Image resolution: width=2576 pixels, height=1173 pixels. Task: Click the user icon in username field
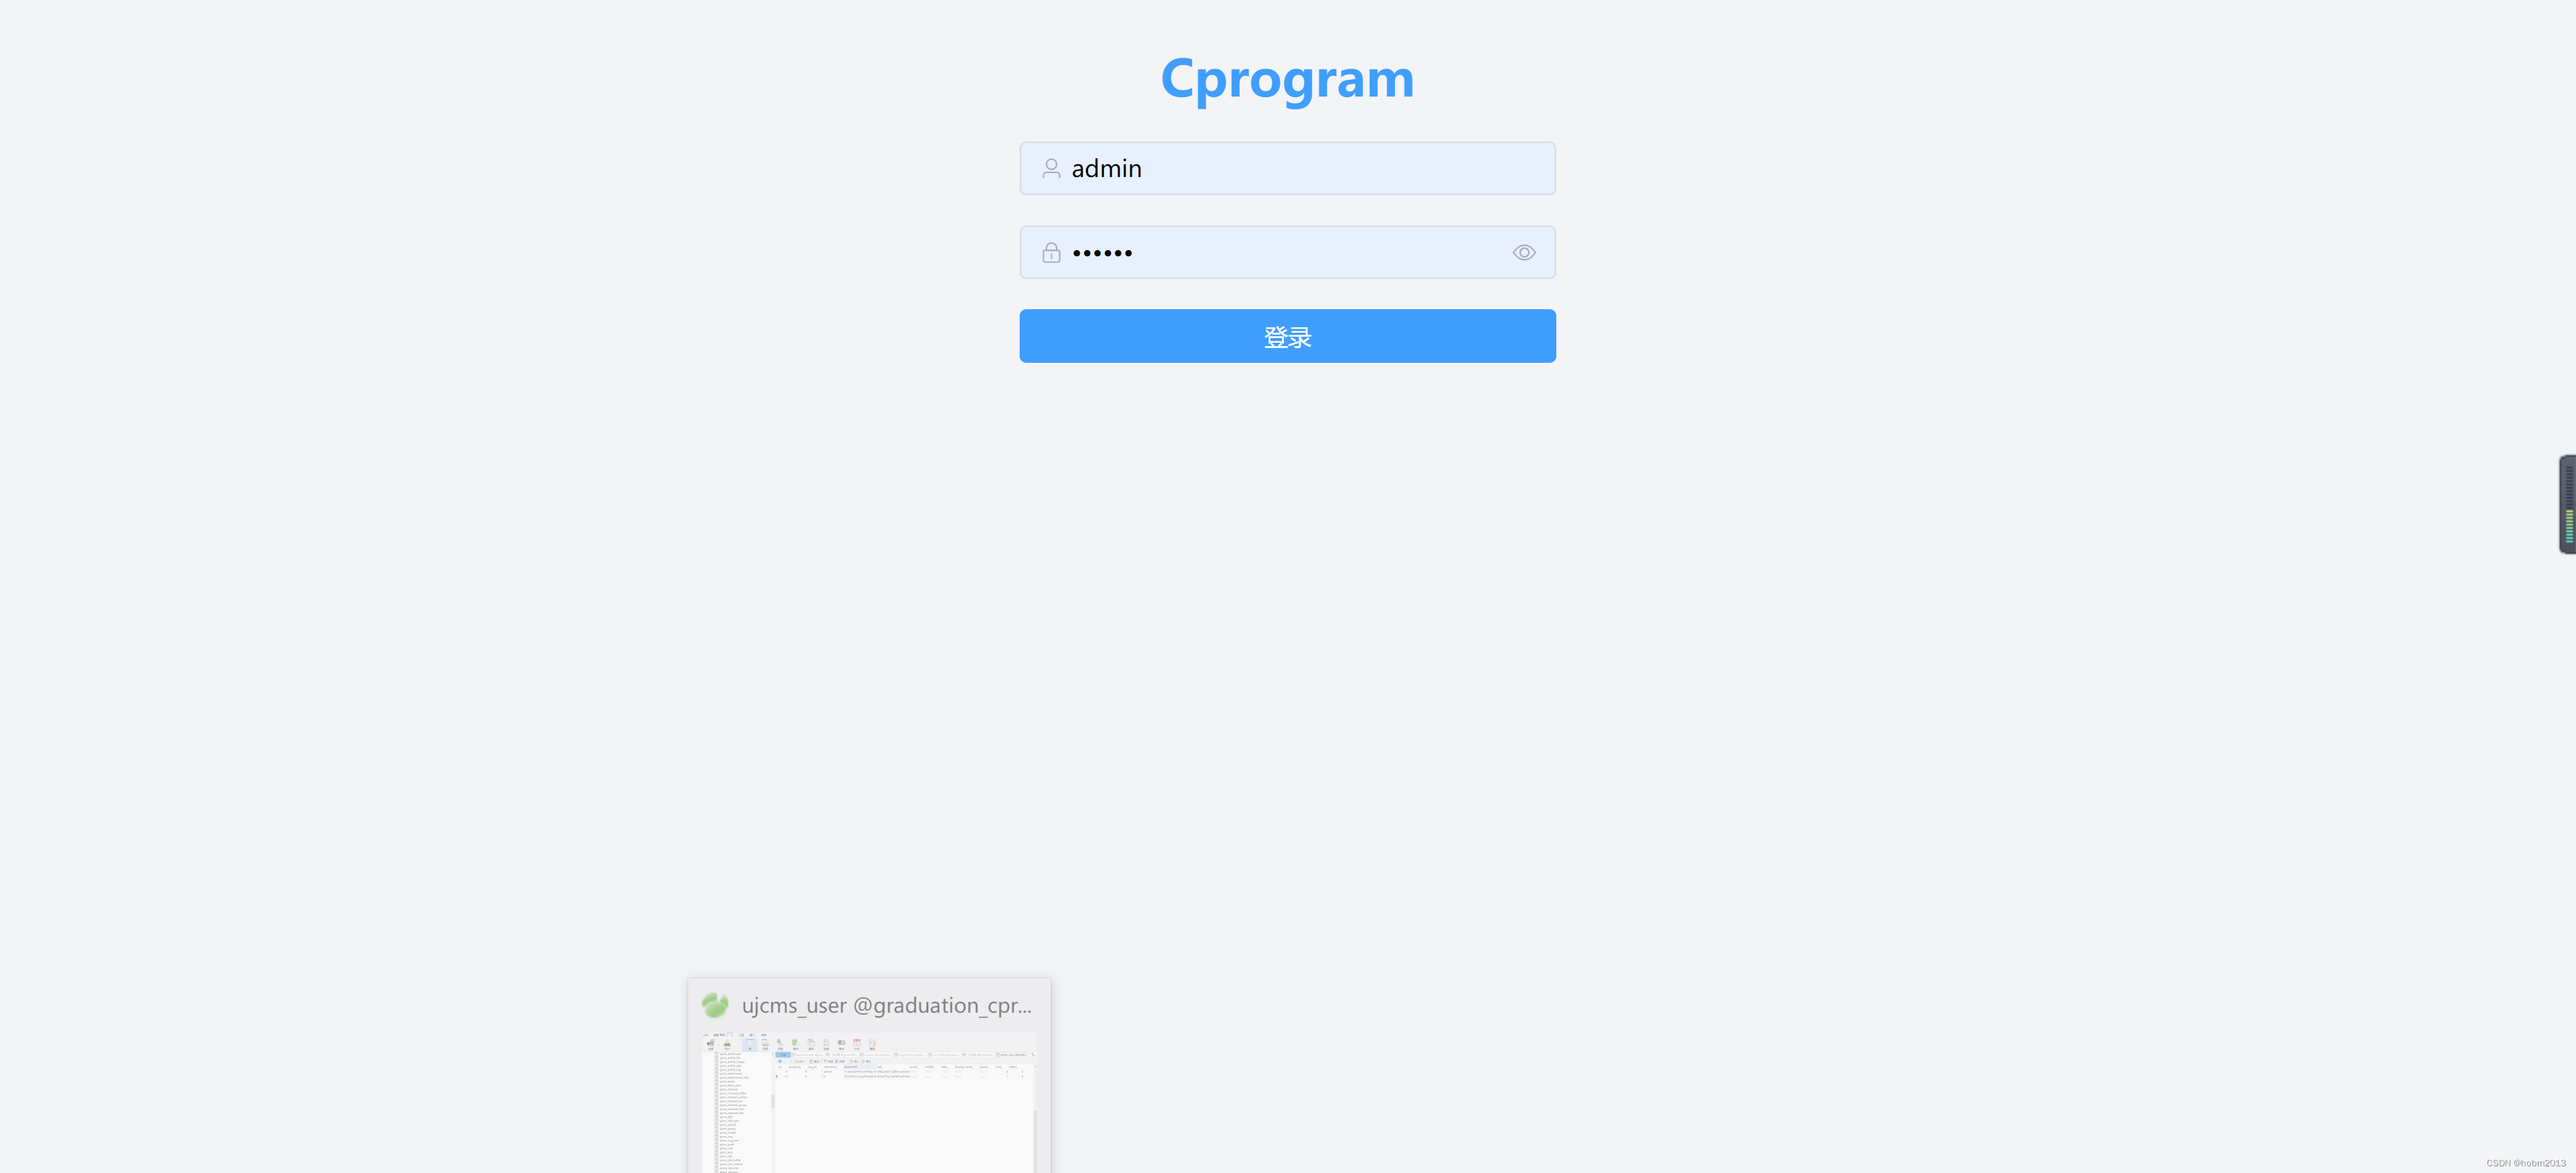pyautogui.click(x=1051, y=168)
